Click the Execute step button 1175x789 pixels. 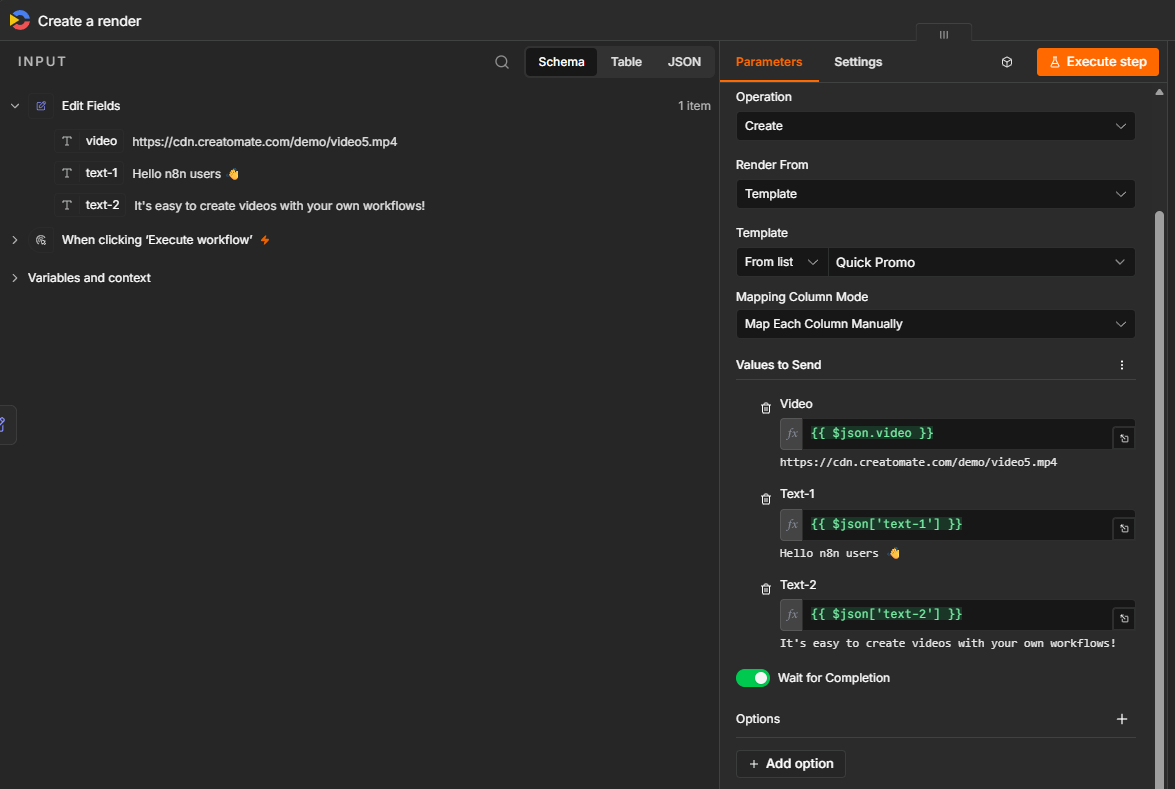[1097, 62]
